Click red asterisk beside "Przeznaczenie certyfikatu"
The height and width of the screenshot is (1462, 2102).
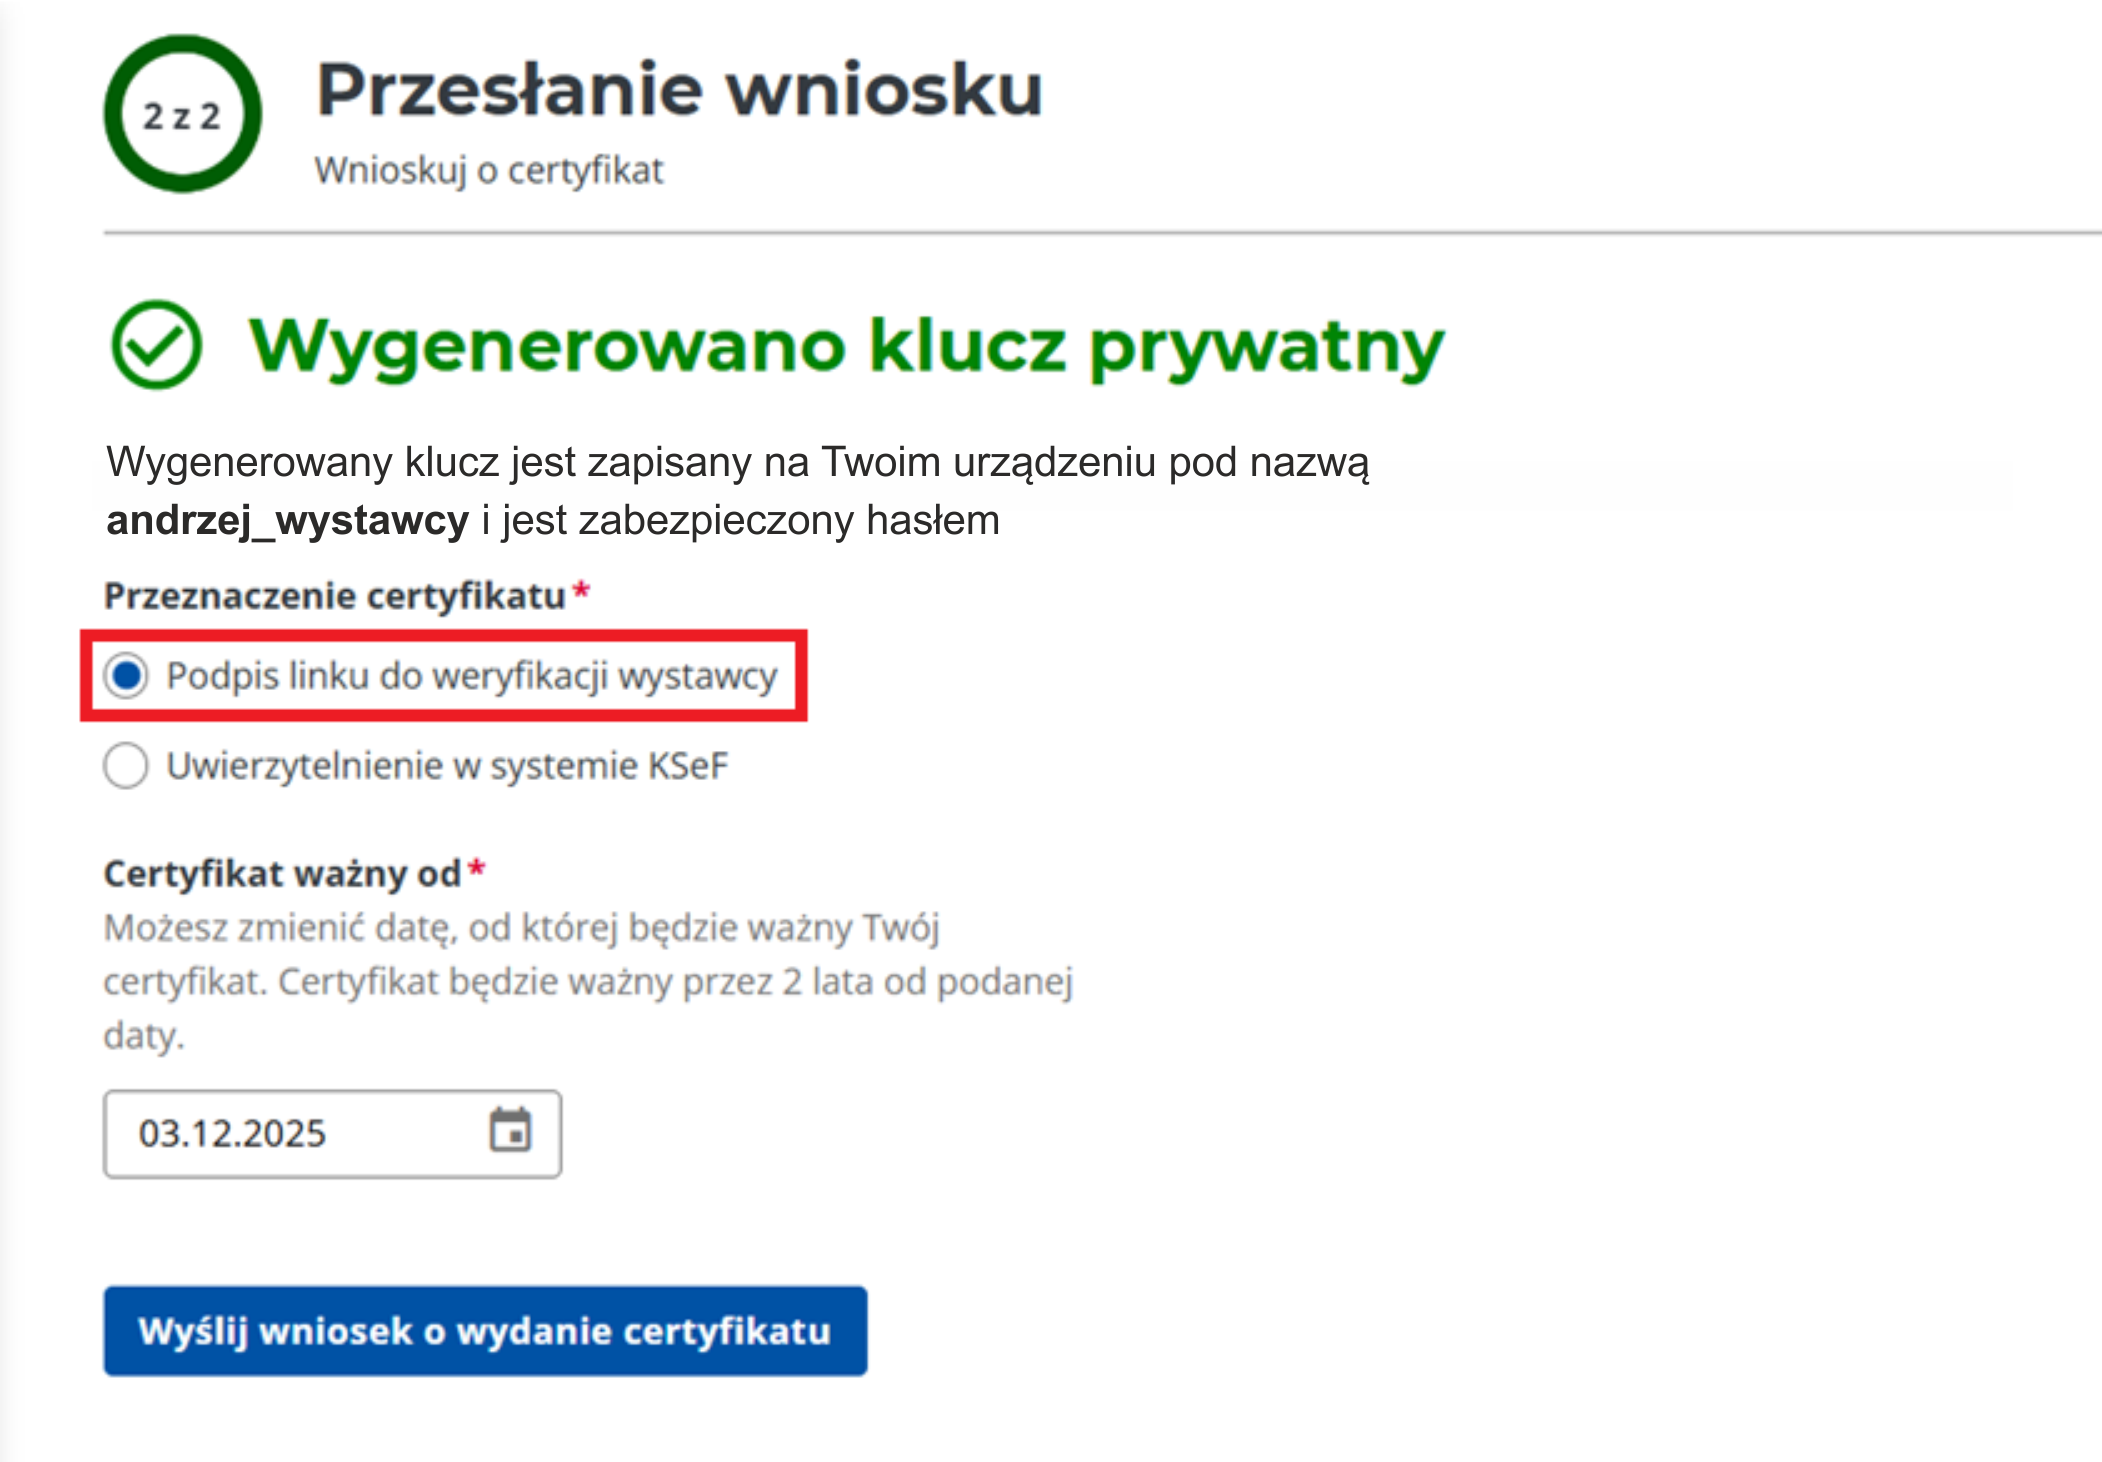(x=581, y=592)
